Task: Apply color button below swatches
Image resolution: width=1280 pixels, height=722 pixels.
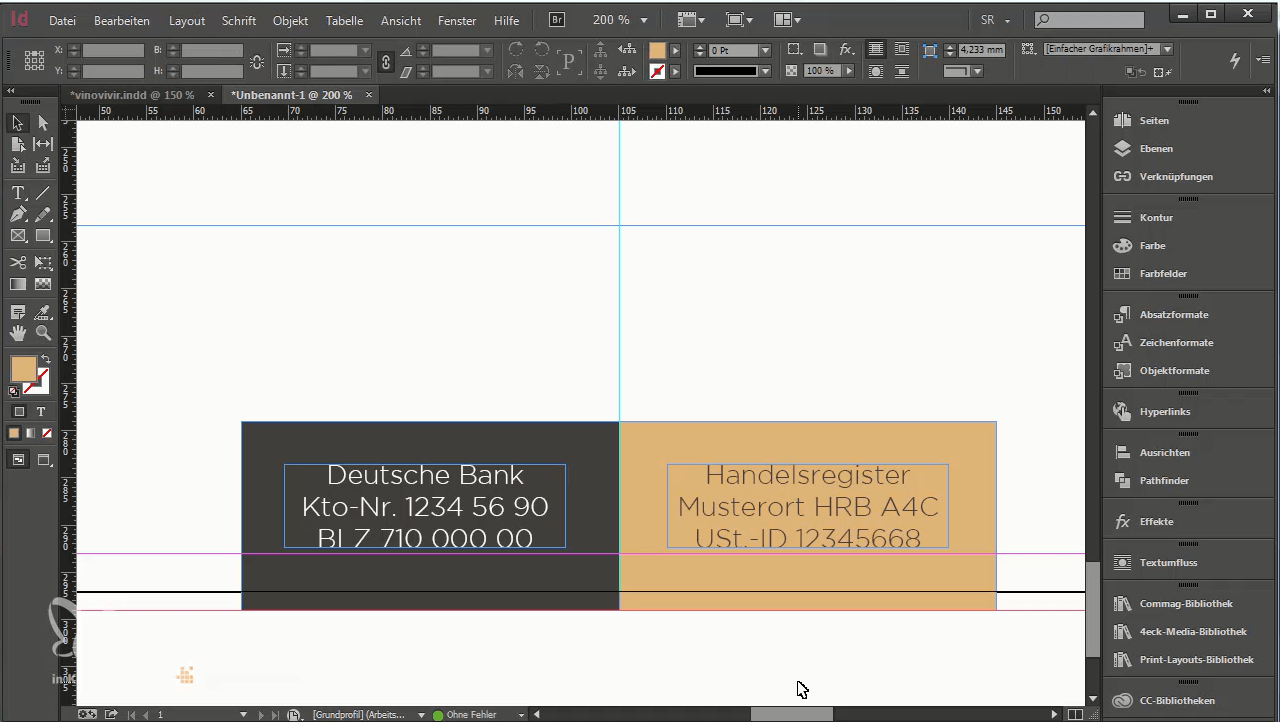Action: point(14,433)
